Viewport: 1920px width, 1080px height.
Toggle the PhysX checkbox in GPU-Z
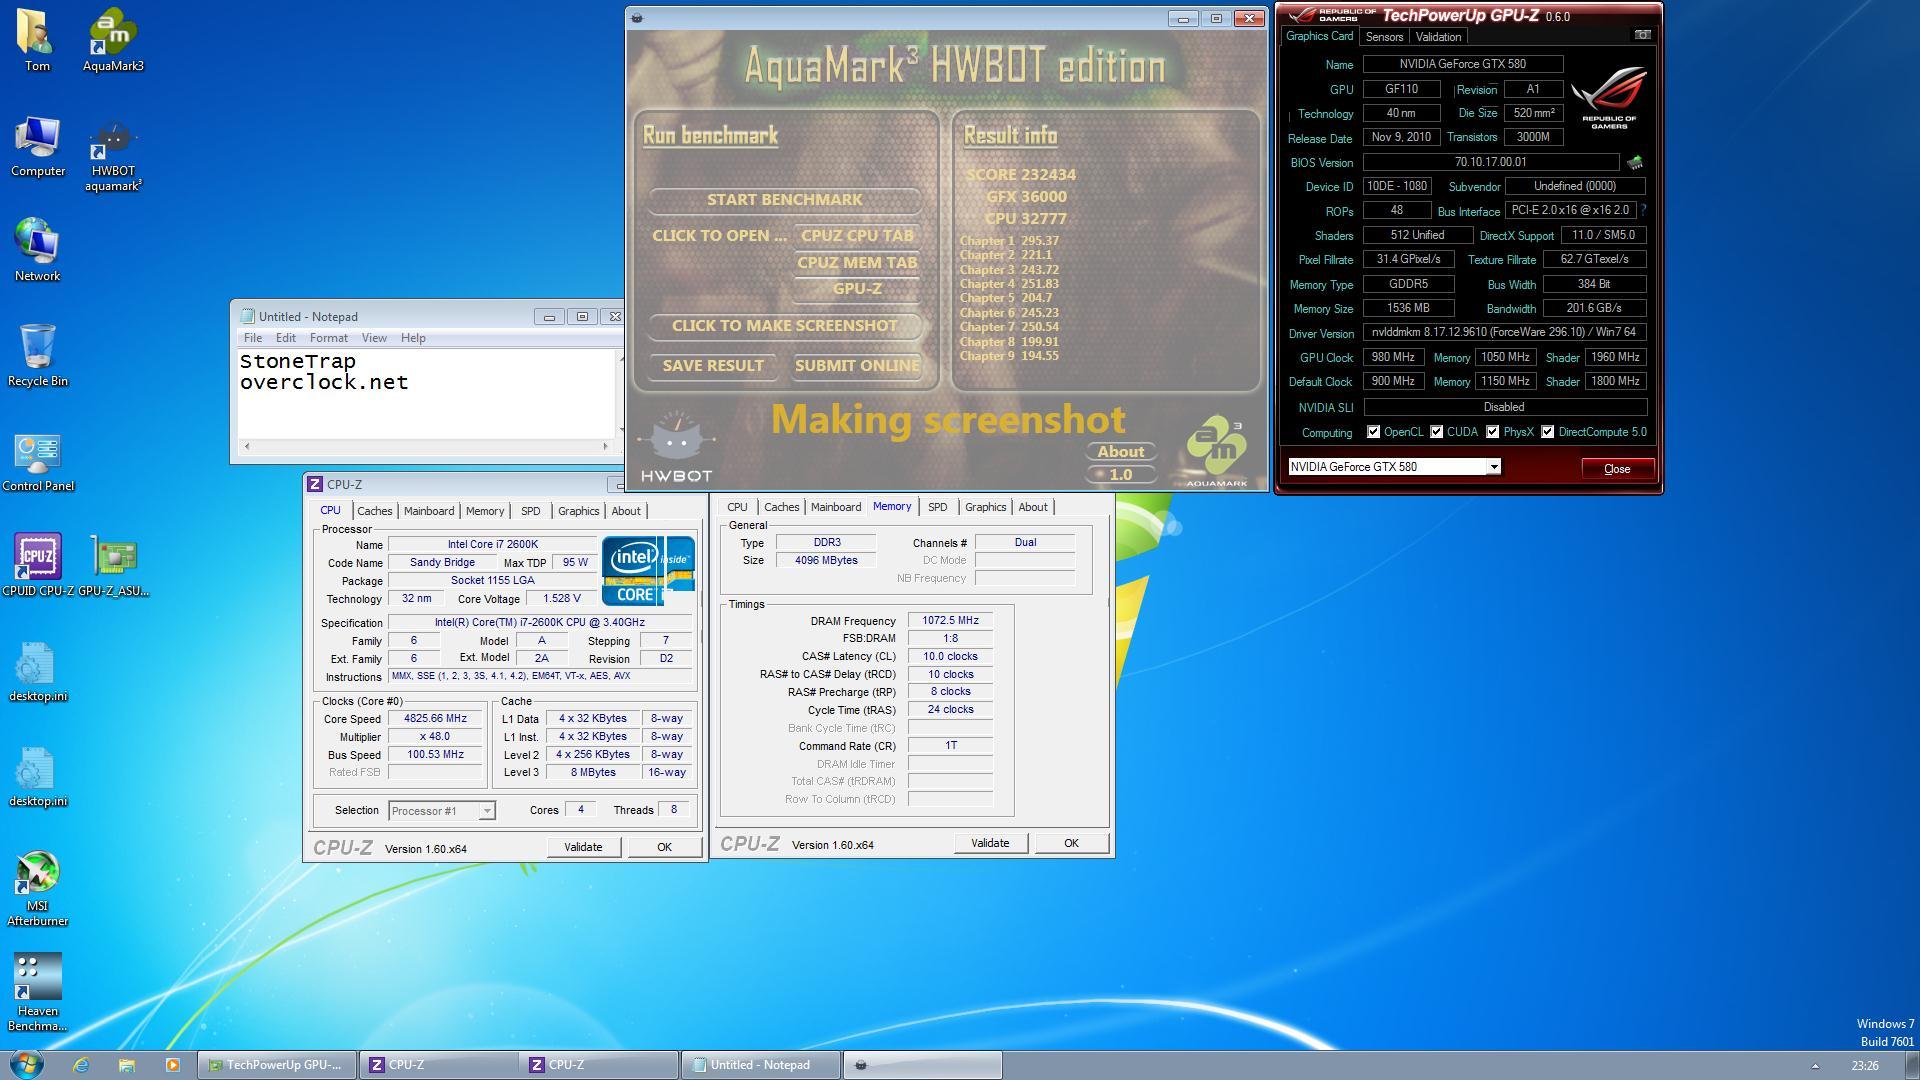point(1492,432)
